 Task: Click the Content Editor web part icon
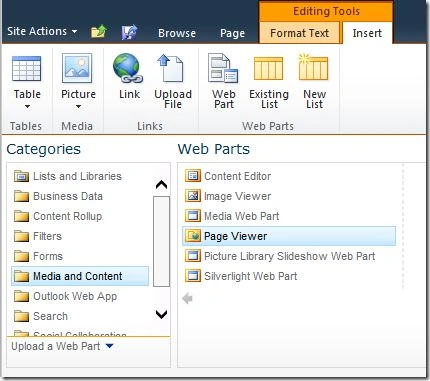point(193,176)
